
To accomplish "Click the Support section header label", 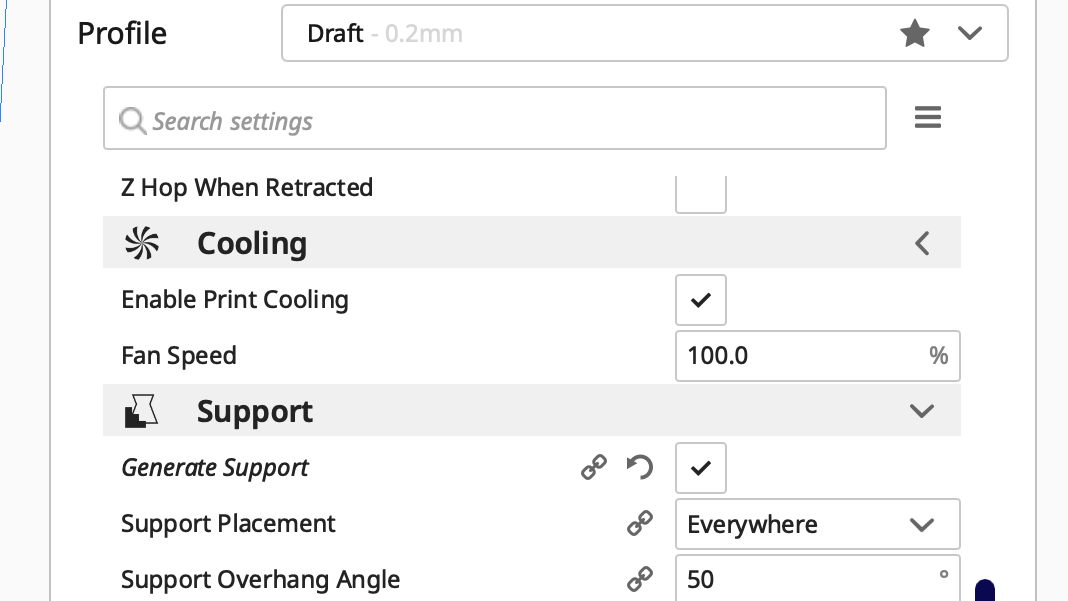I will (x=255, y=411).
